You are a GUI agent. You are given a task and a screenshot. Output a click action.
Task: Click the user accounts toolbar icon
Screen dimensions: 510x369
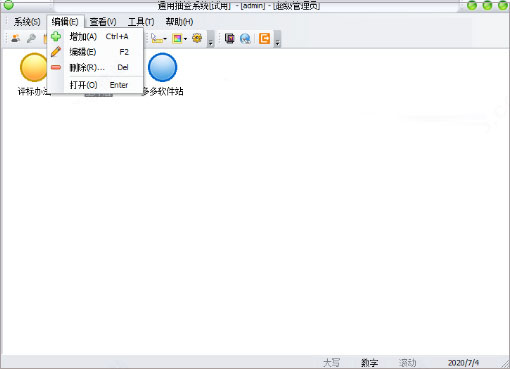(15, 39)
